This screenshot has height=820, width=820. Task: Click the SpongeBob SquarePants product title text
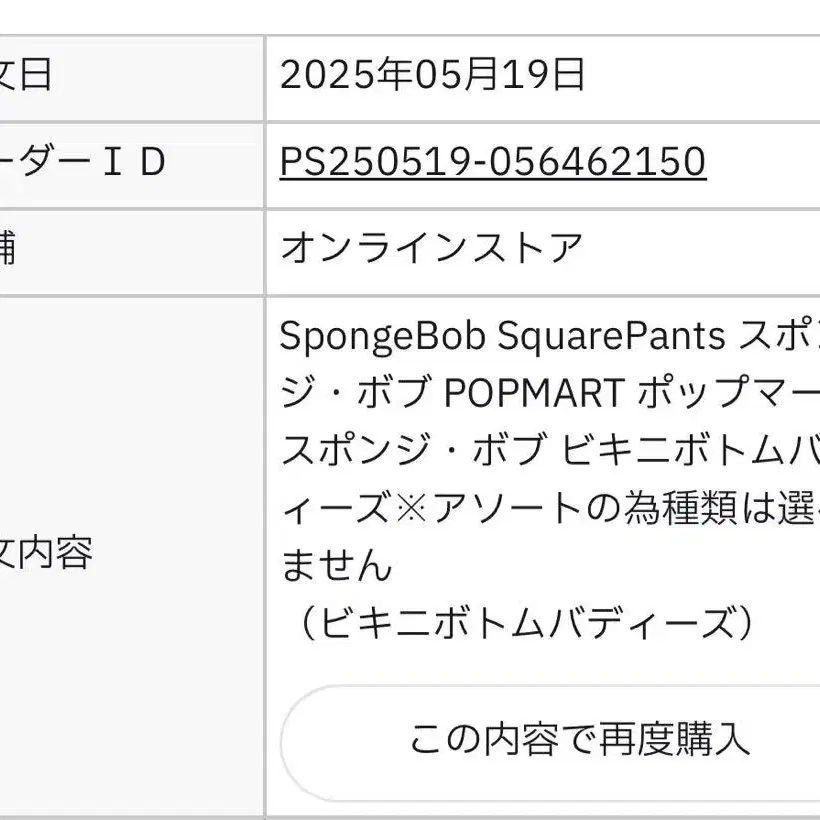point(502,337)
